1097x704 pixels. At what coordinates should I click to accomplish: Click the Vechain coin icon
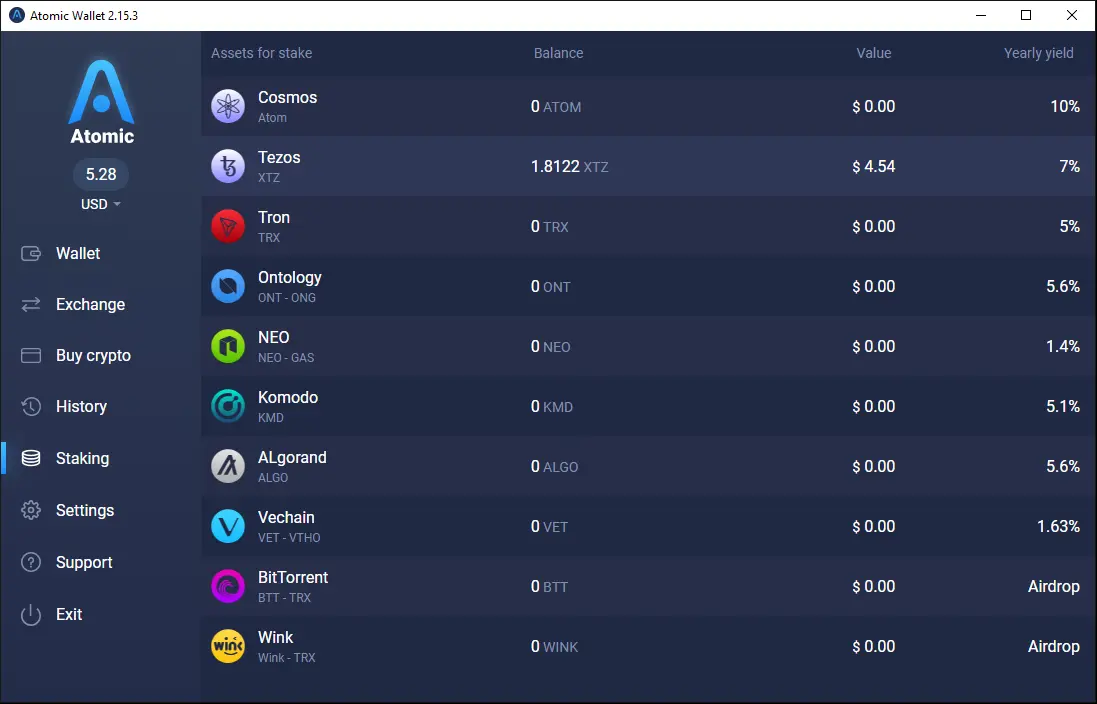coord(228,526)
